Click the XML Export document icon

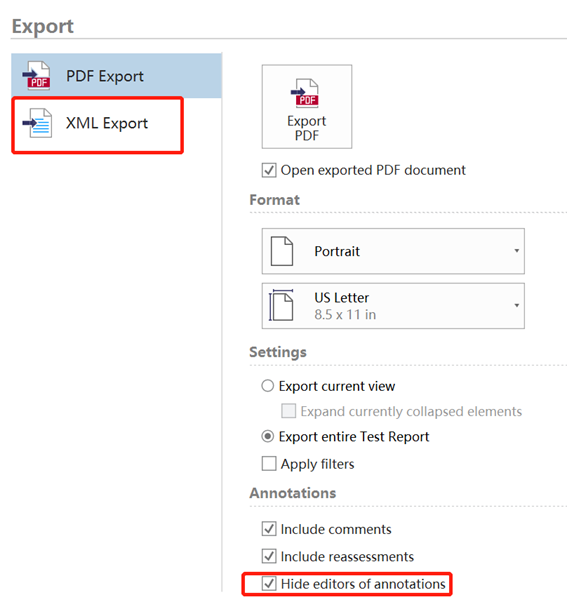[37, 123]
